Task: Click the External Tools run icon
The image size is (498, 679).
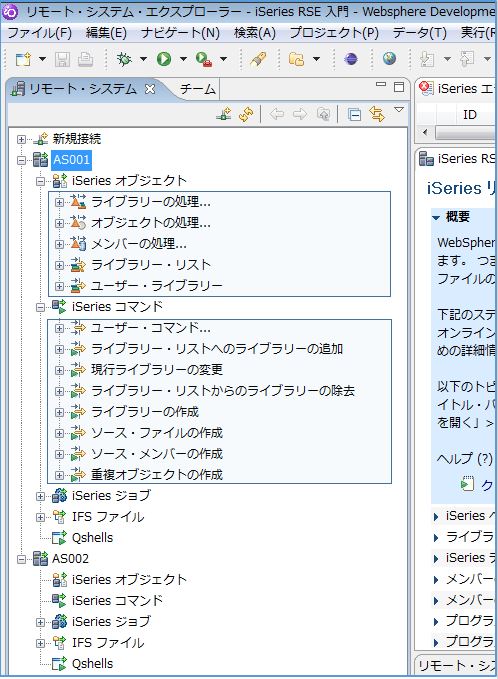Action: click(x=204, y=59)
